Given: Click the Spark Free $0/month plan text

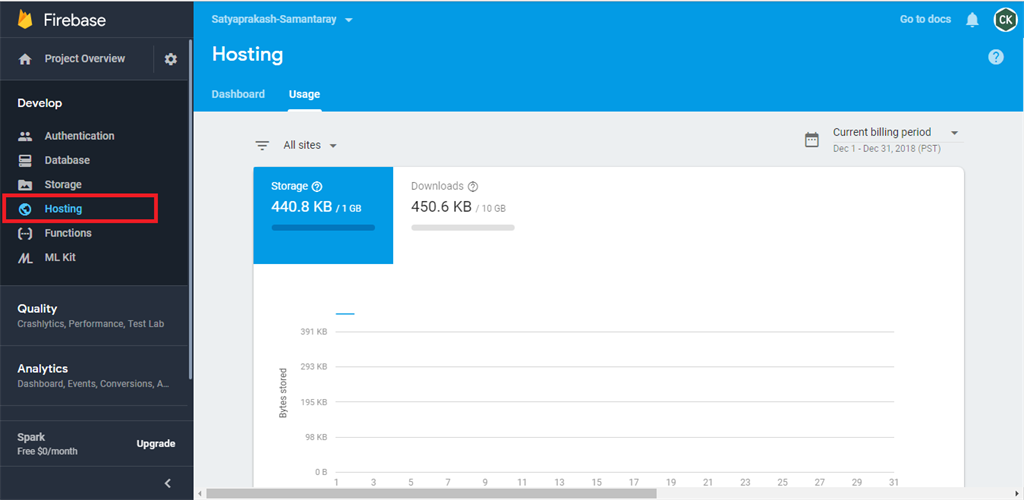Looking at the screenshot, I should coord(48,444).
